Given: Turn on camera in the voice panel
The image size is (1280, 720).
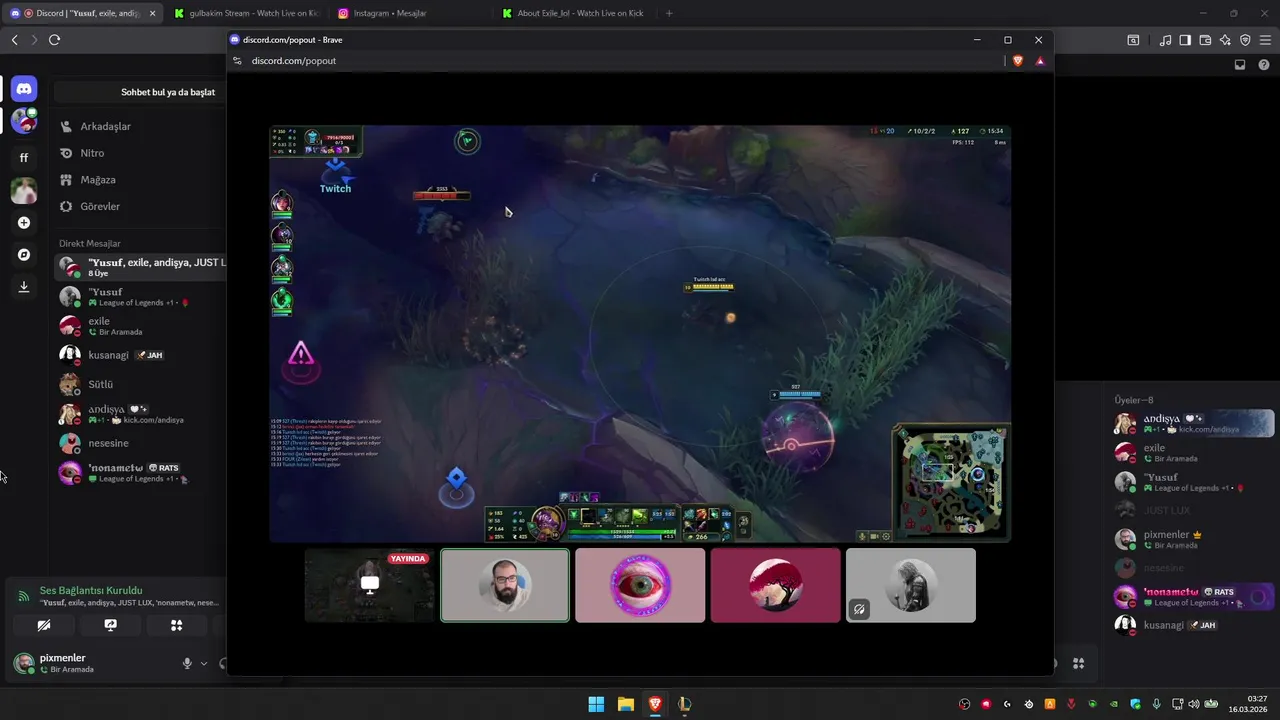Looking at the screenshot, I should click(43, 625).
